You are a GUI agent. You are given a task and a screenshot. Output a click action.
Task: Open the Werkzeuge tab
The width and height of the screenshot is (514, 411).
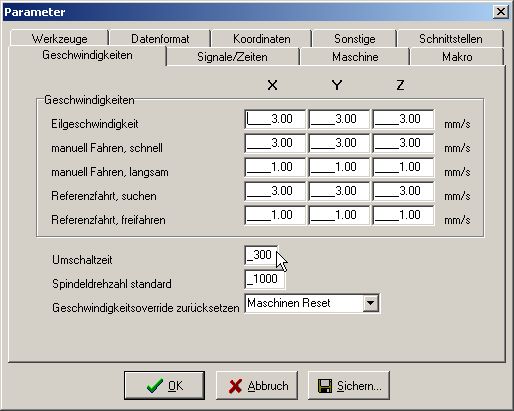[x=59, y=39]
